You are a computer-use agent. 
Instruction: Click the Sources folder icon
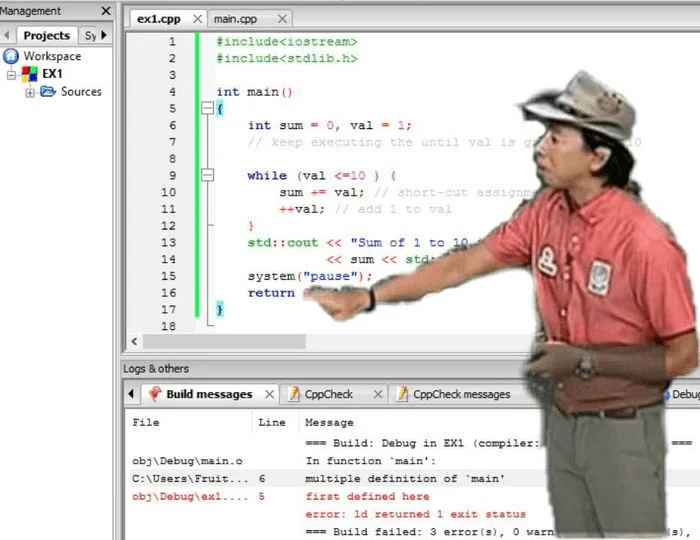click(x=48, y=91)
